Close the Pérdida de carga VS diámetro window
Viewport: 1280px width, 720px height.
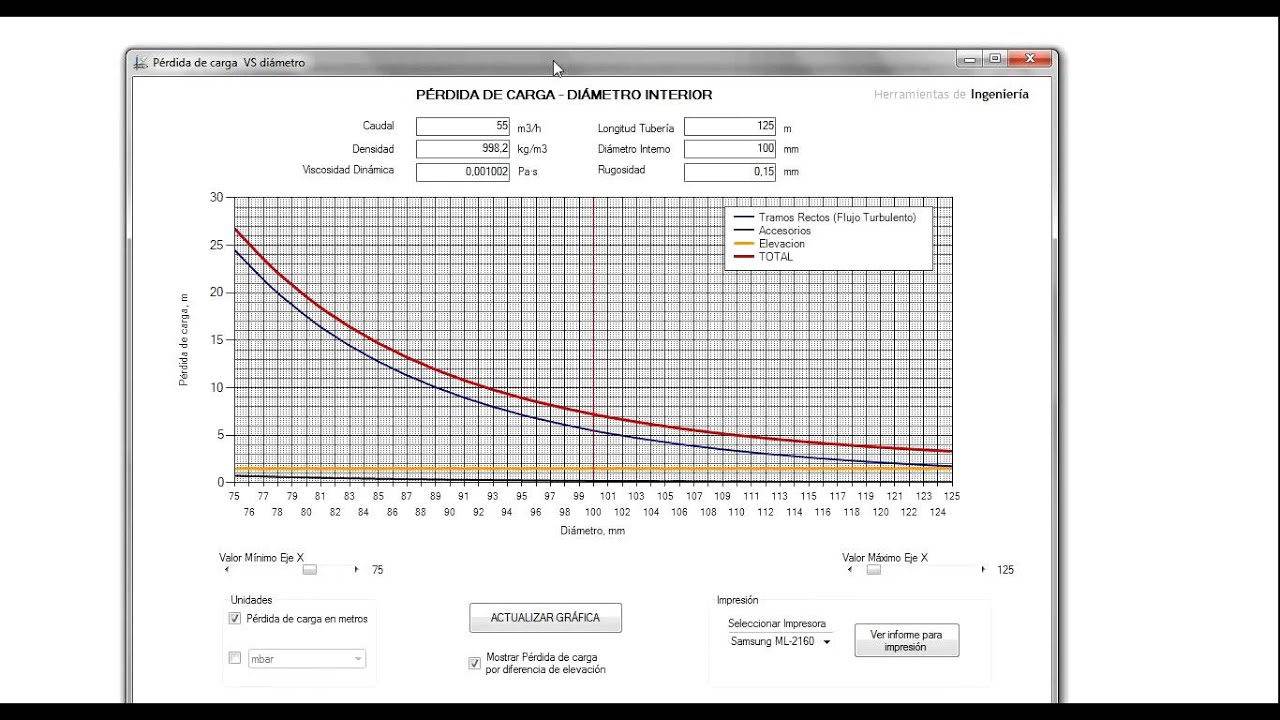coord(1030,59)
